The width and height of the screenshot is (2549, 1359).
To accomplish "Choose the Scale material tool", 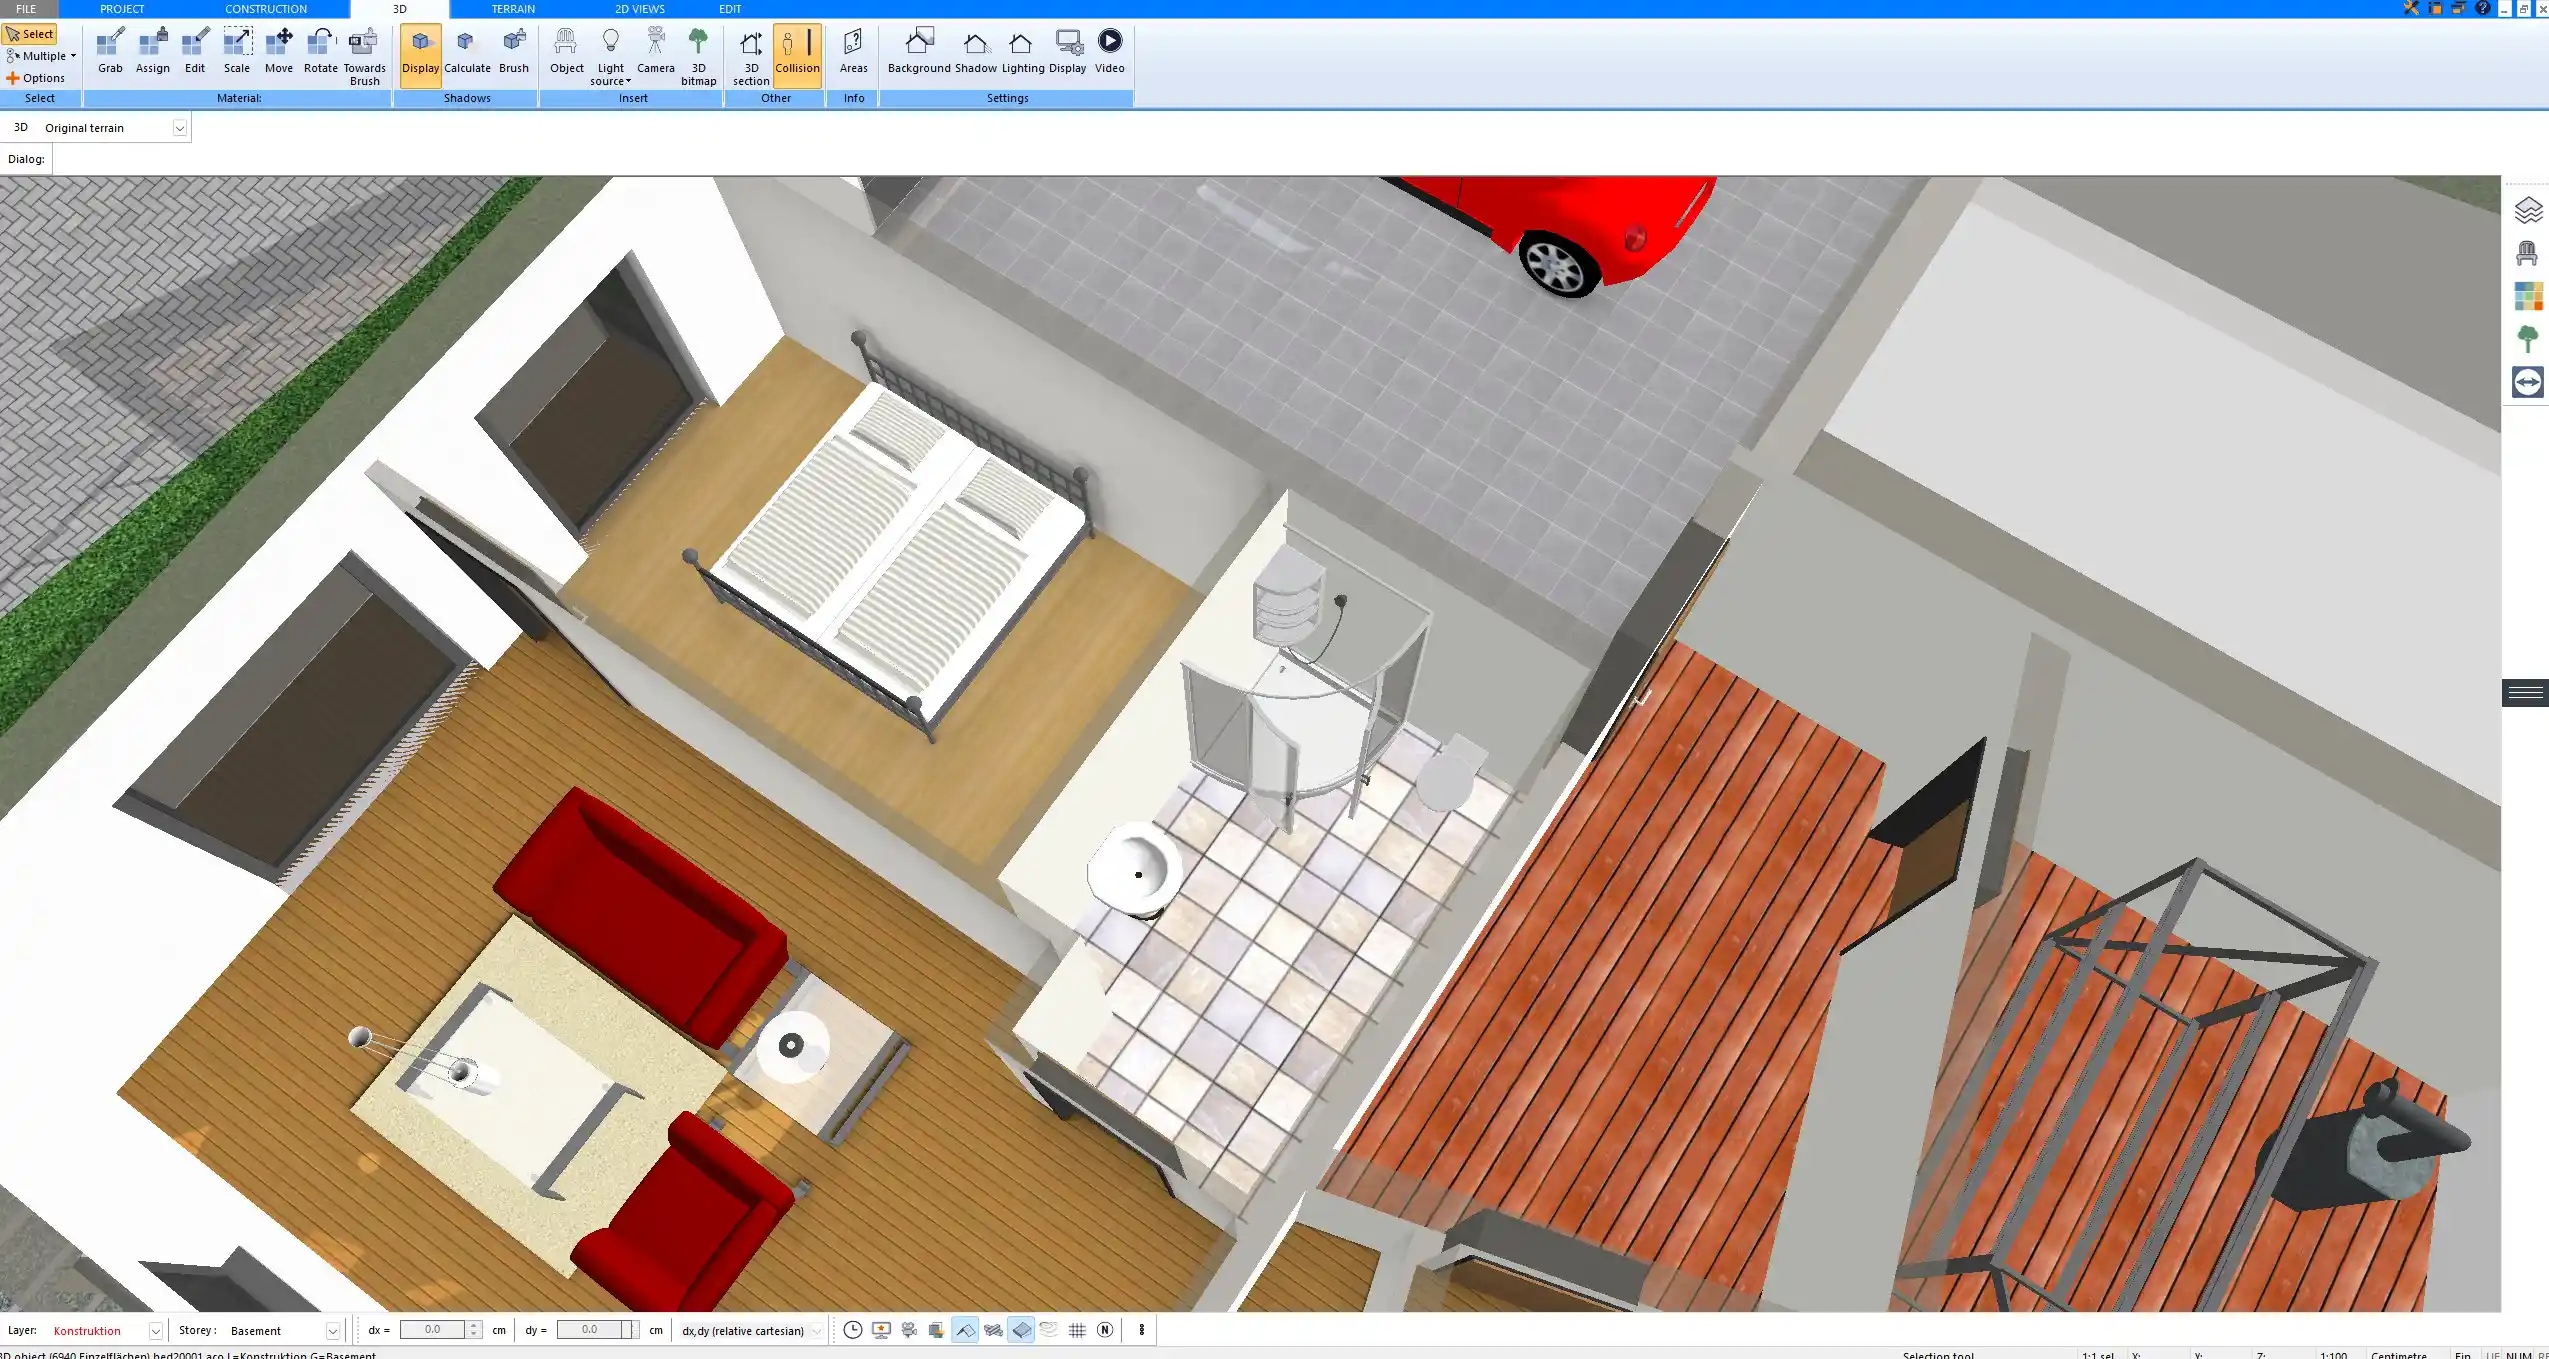I will point(237,52).
